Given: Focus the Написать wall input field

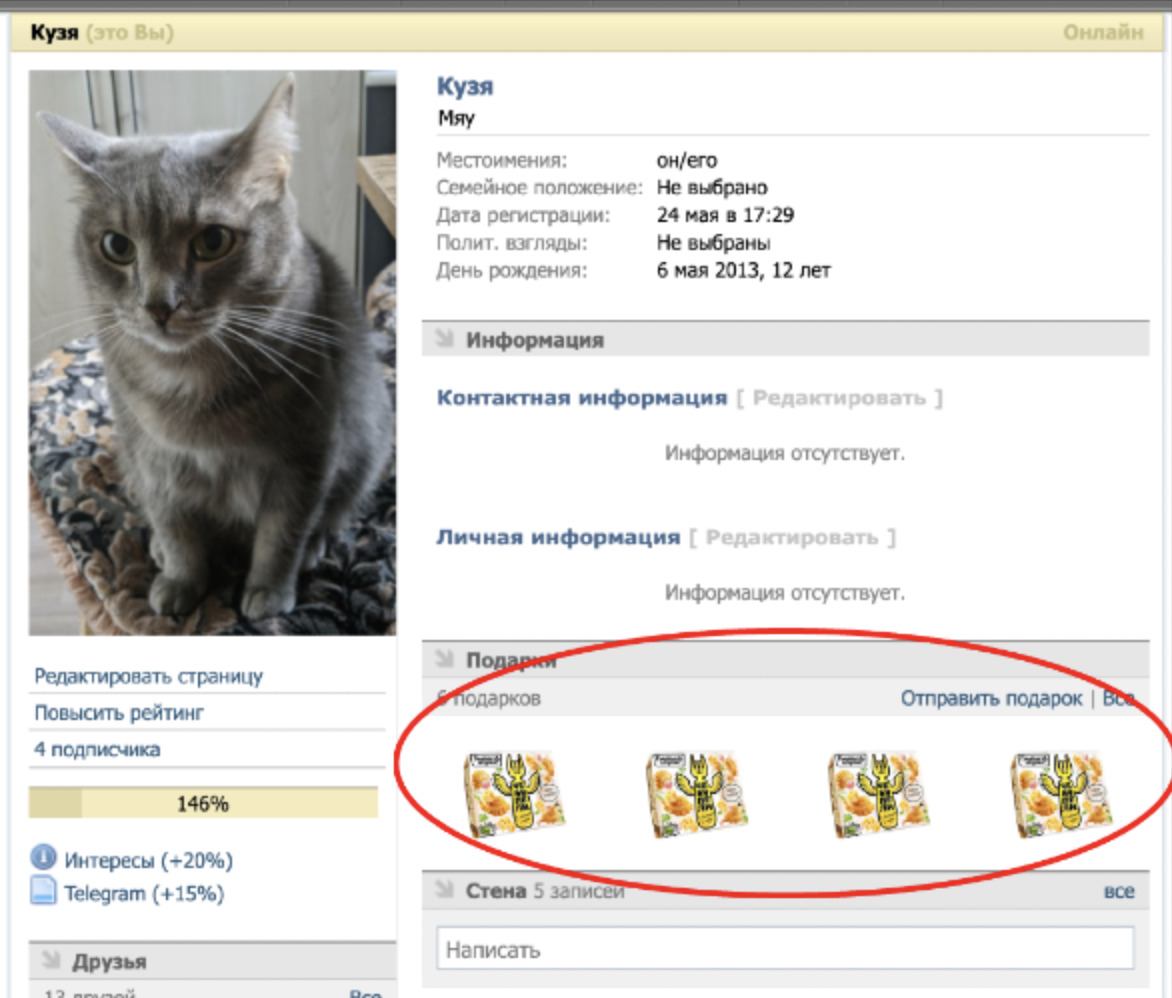Looking at the screenshot, I should 785,949.
